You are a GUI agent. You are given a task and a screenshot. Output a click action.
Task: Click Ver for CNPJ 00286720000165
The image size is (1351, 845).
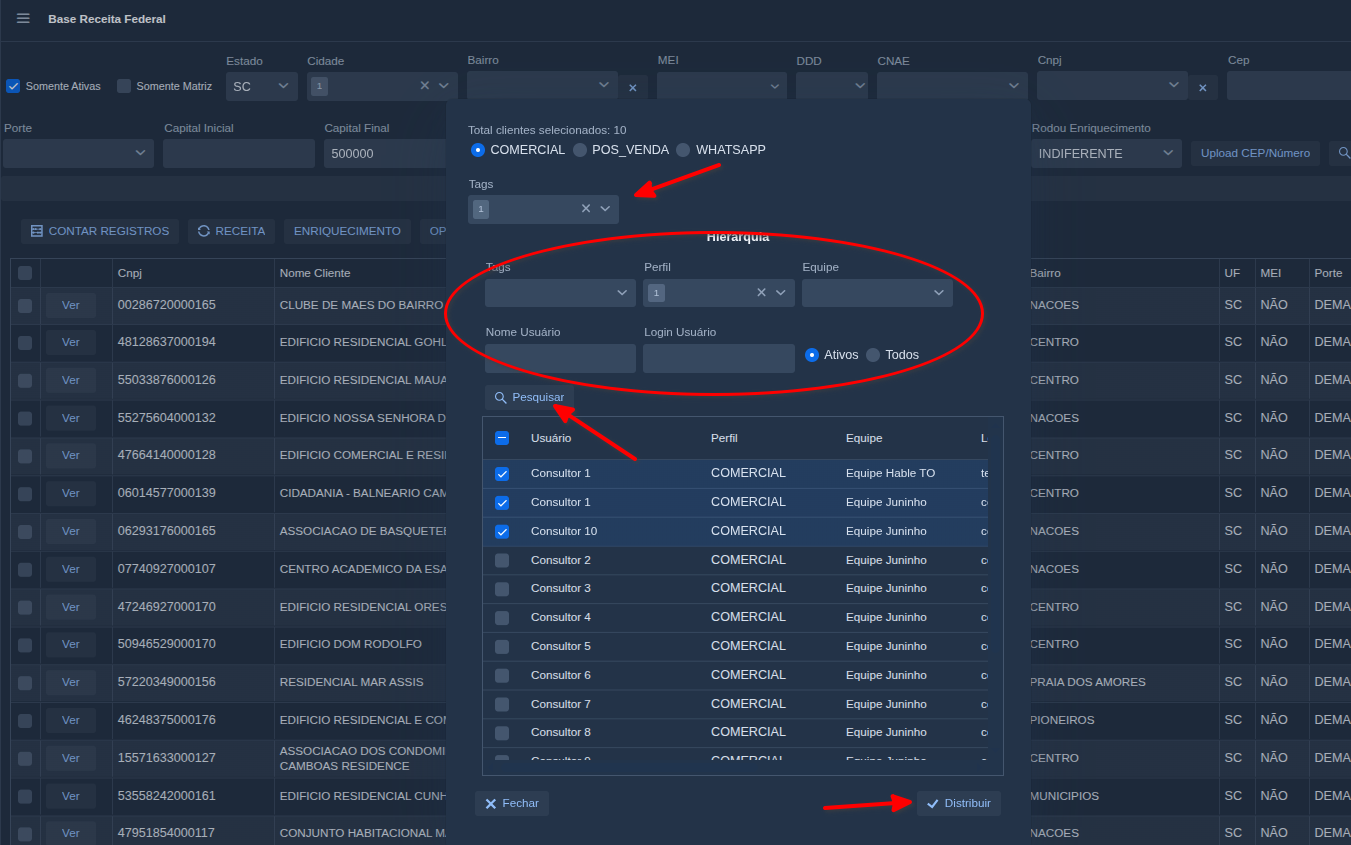71,305
